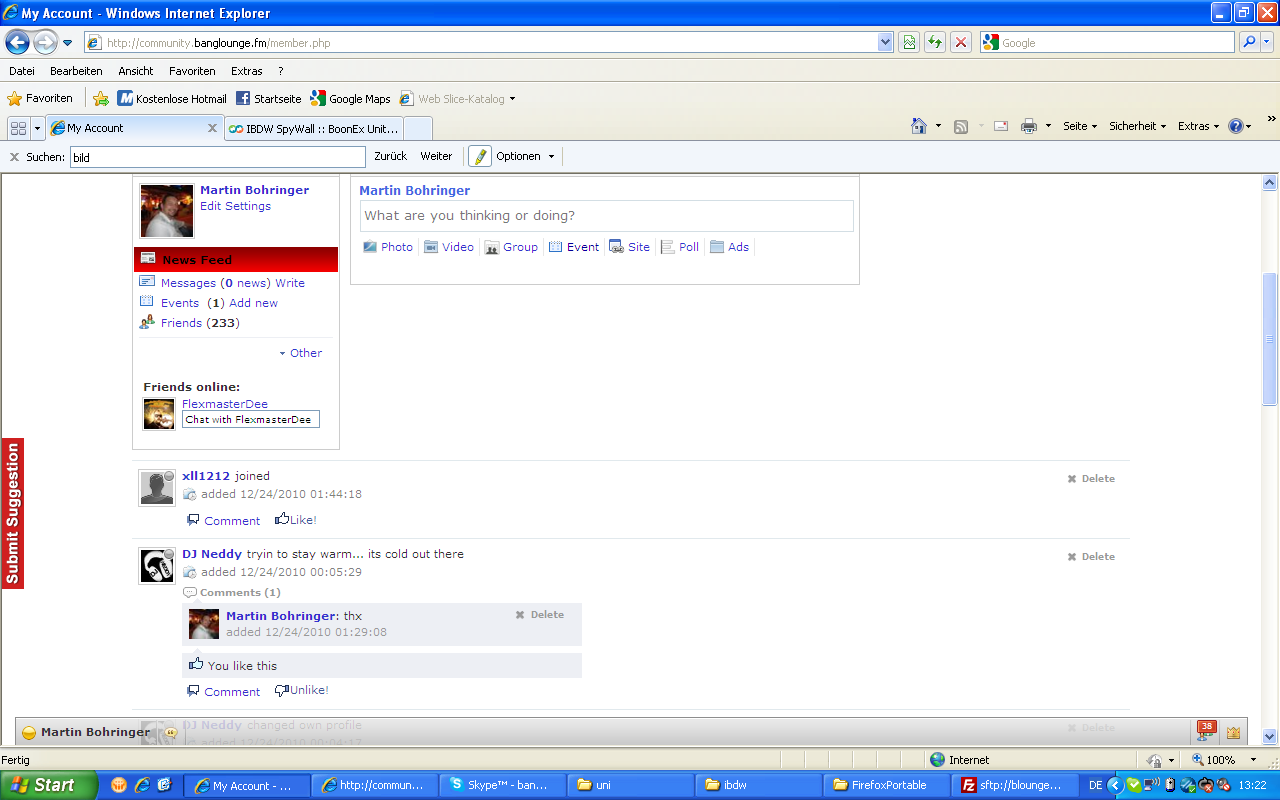Image resolution: width=1280 pixels, height=800 pixels.
Task: Click the Edit Settings link
Action: (235, 206)
